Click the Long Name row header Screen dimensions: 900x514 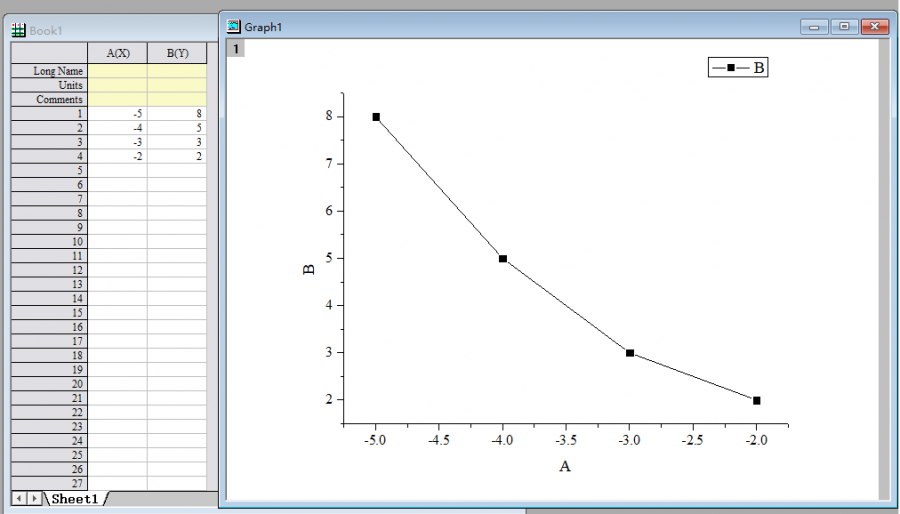click(x=49, y=71)
